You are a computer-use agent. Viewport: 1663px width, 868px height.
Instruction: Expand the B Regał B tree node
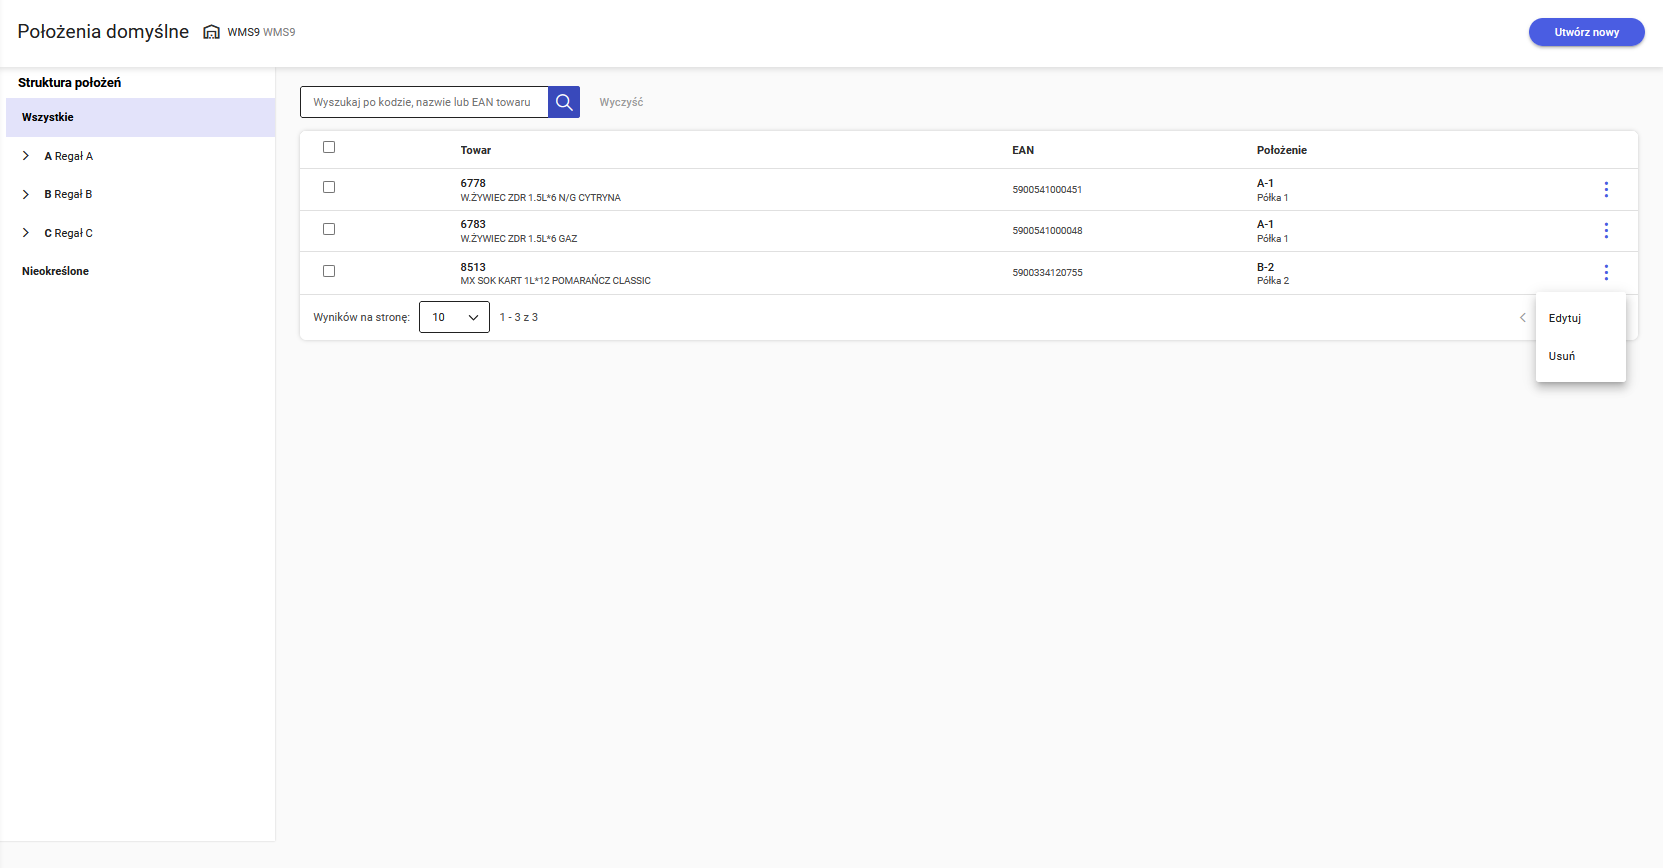26,194
